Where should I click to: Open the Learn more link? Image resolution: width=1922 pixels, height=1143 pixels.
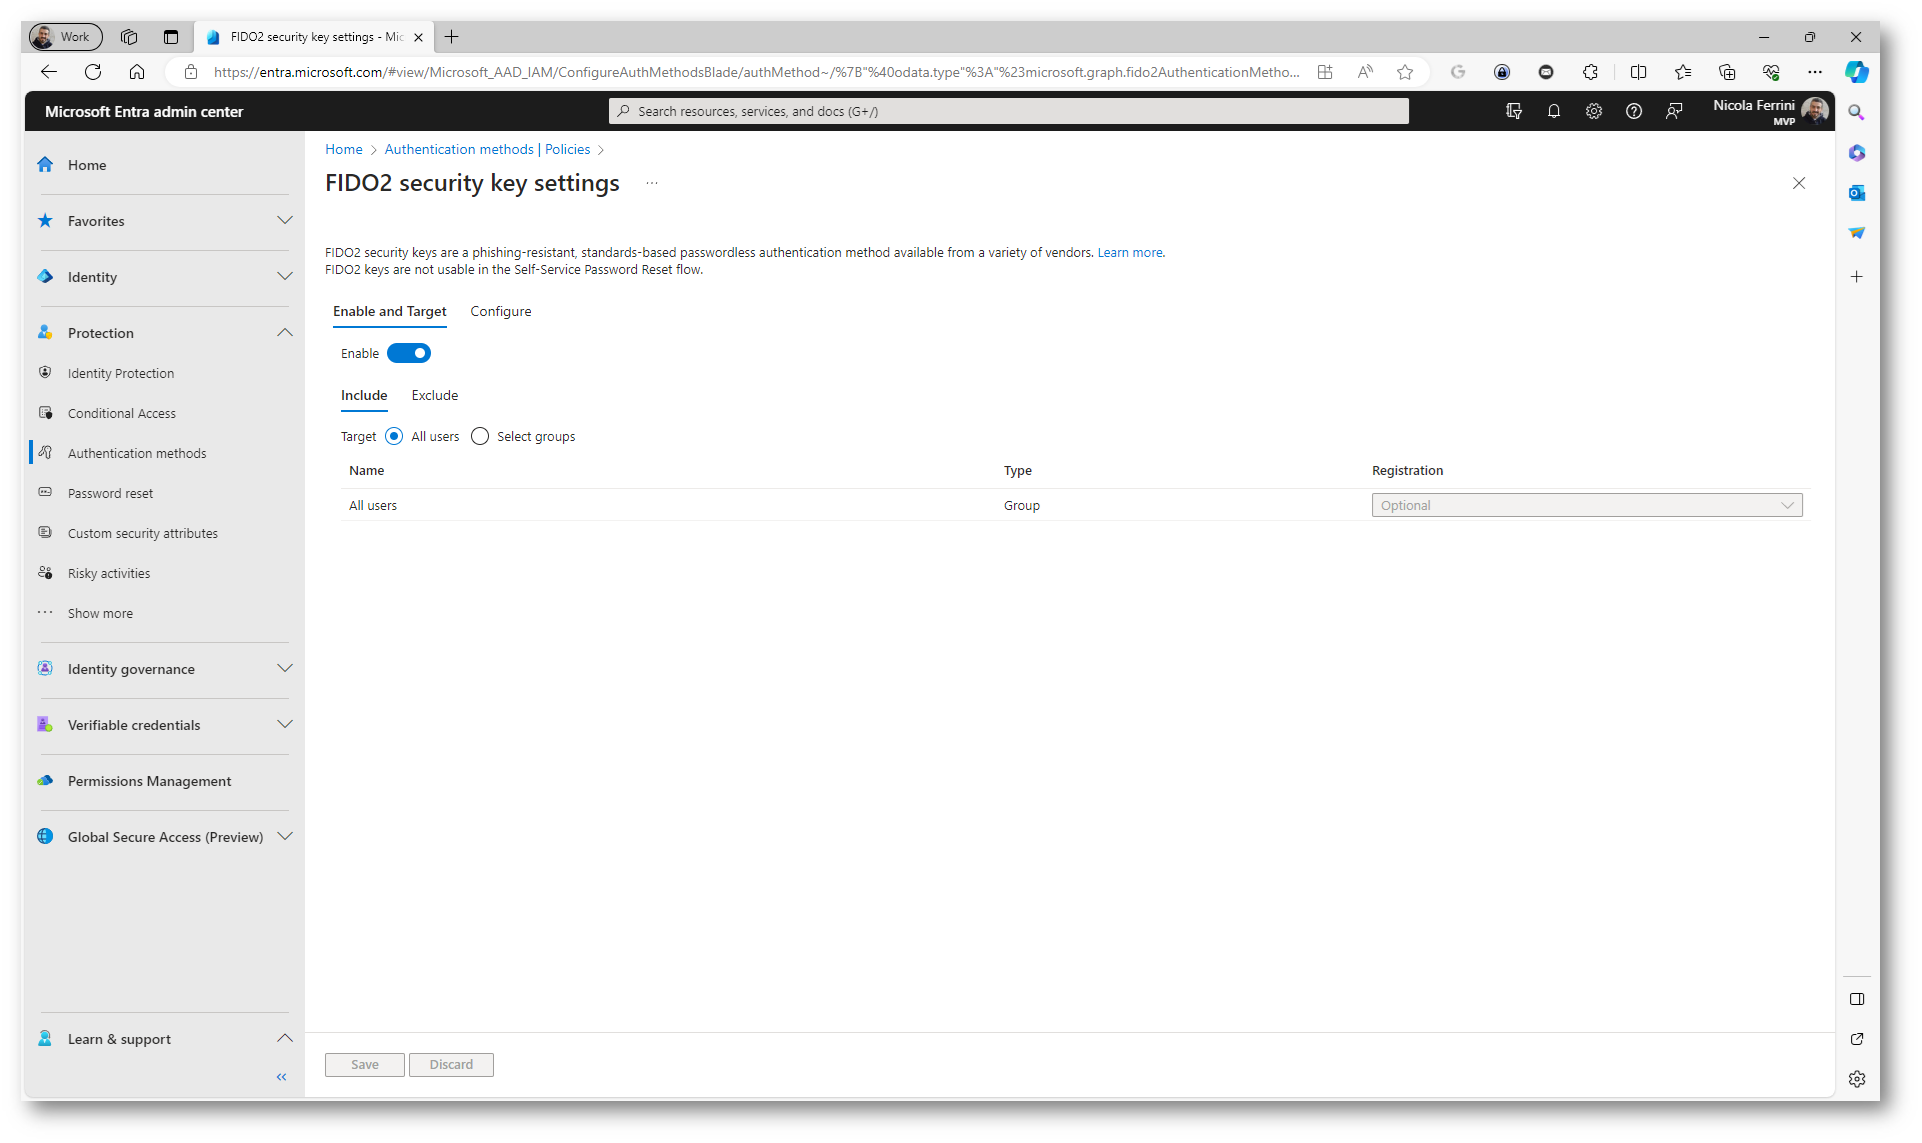(1130, 253)
